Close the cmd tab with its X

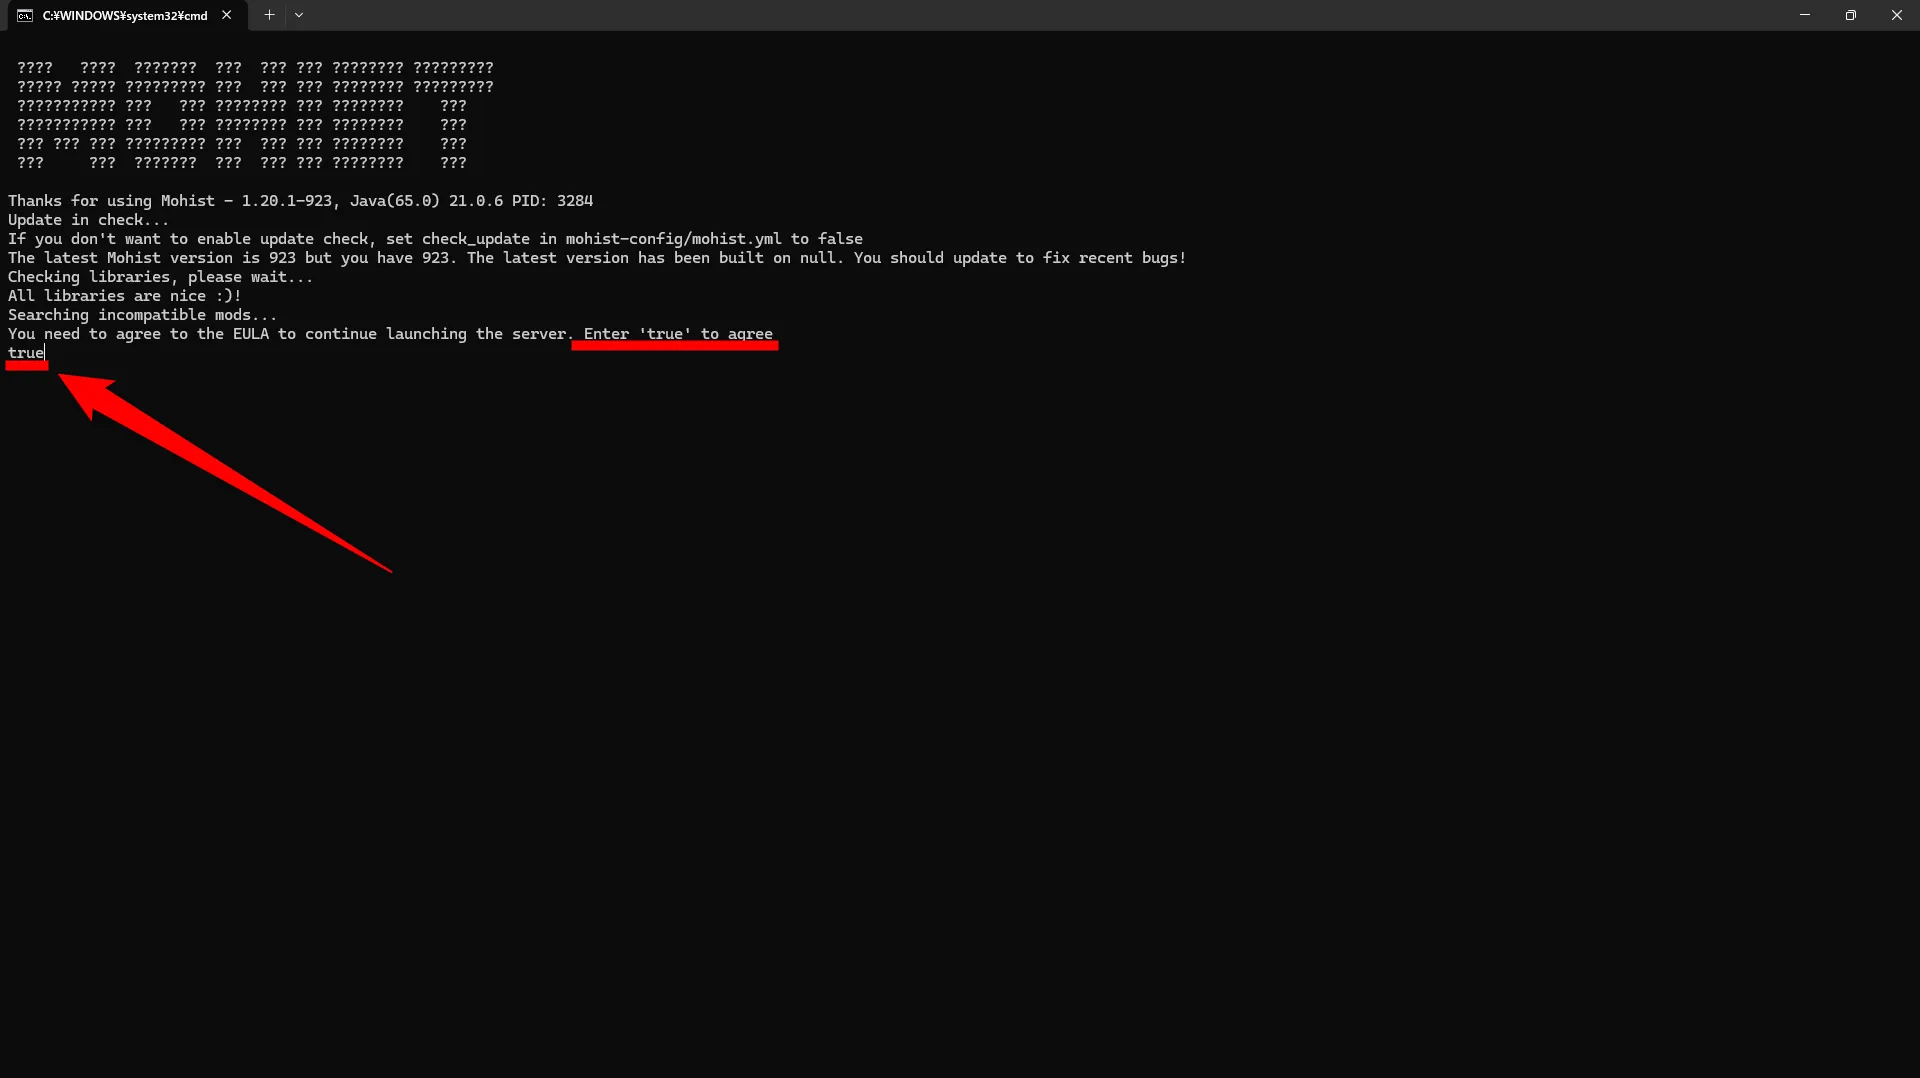(227, 15)
